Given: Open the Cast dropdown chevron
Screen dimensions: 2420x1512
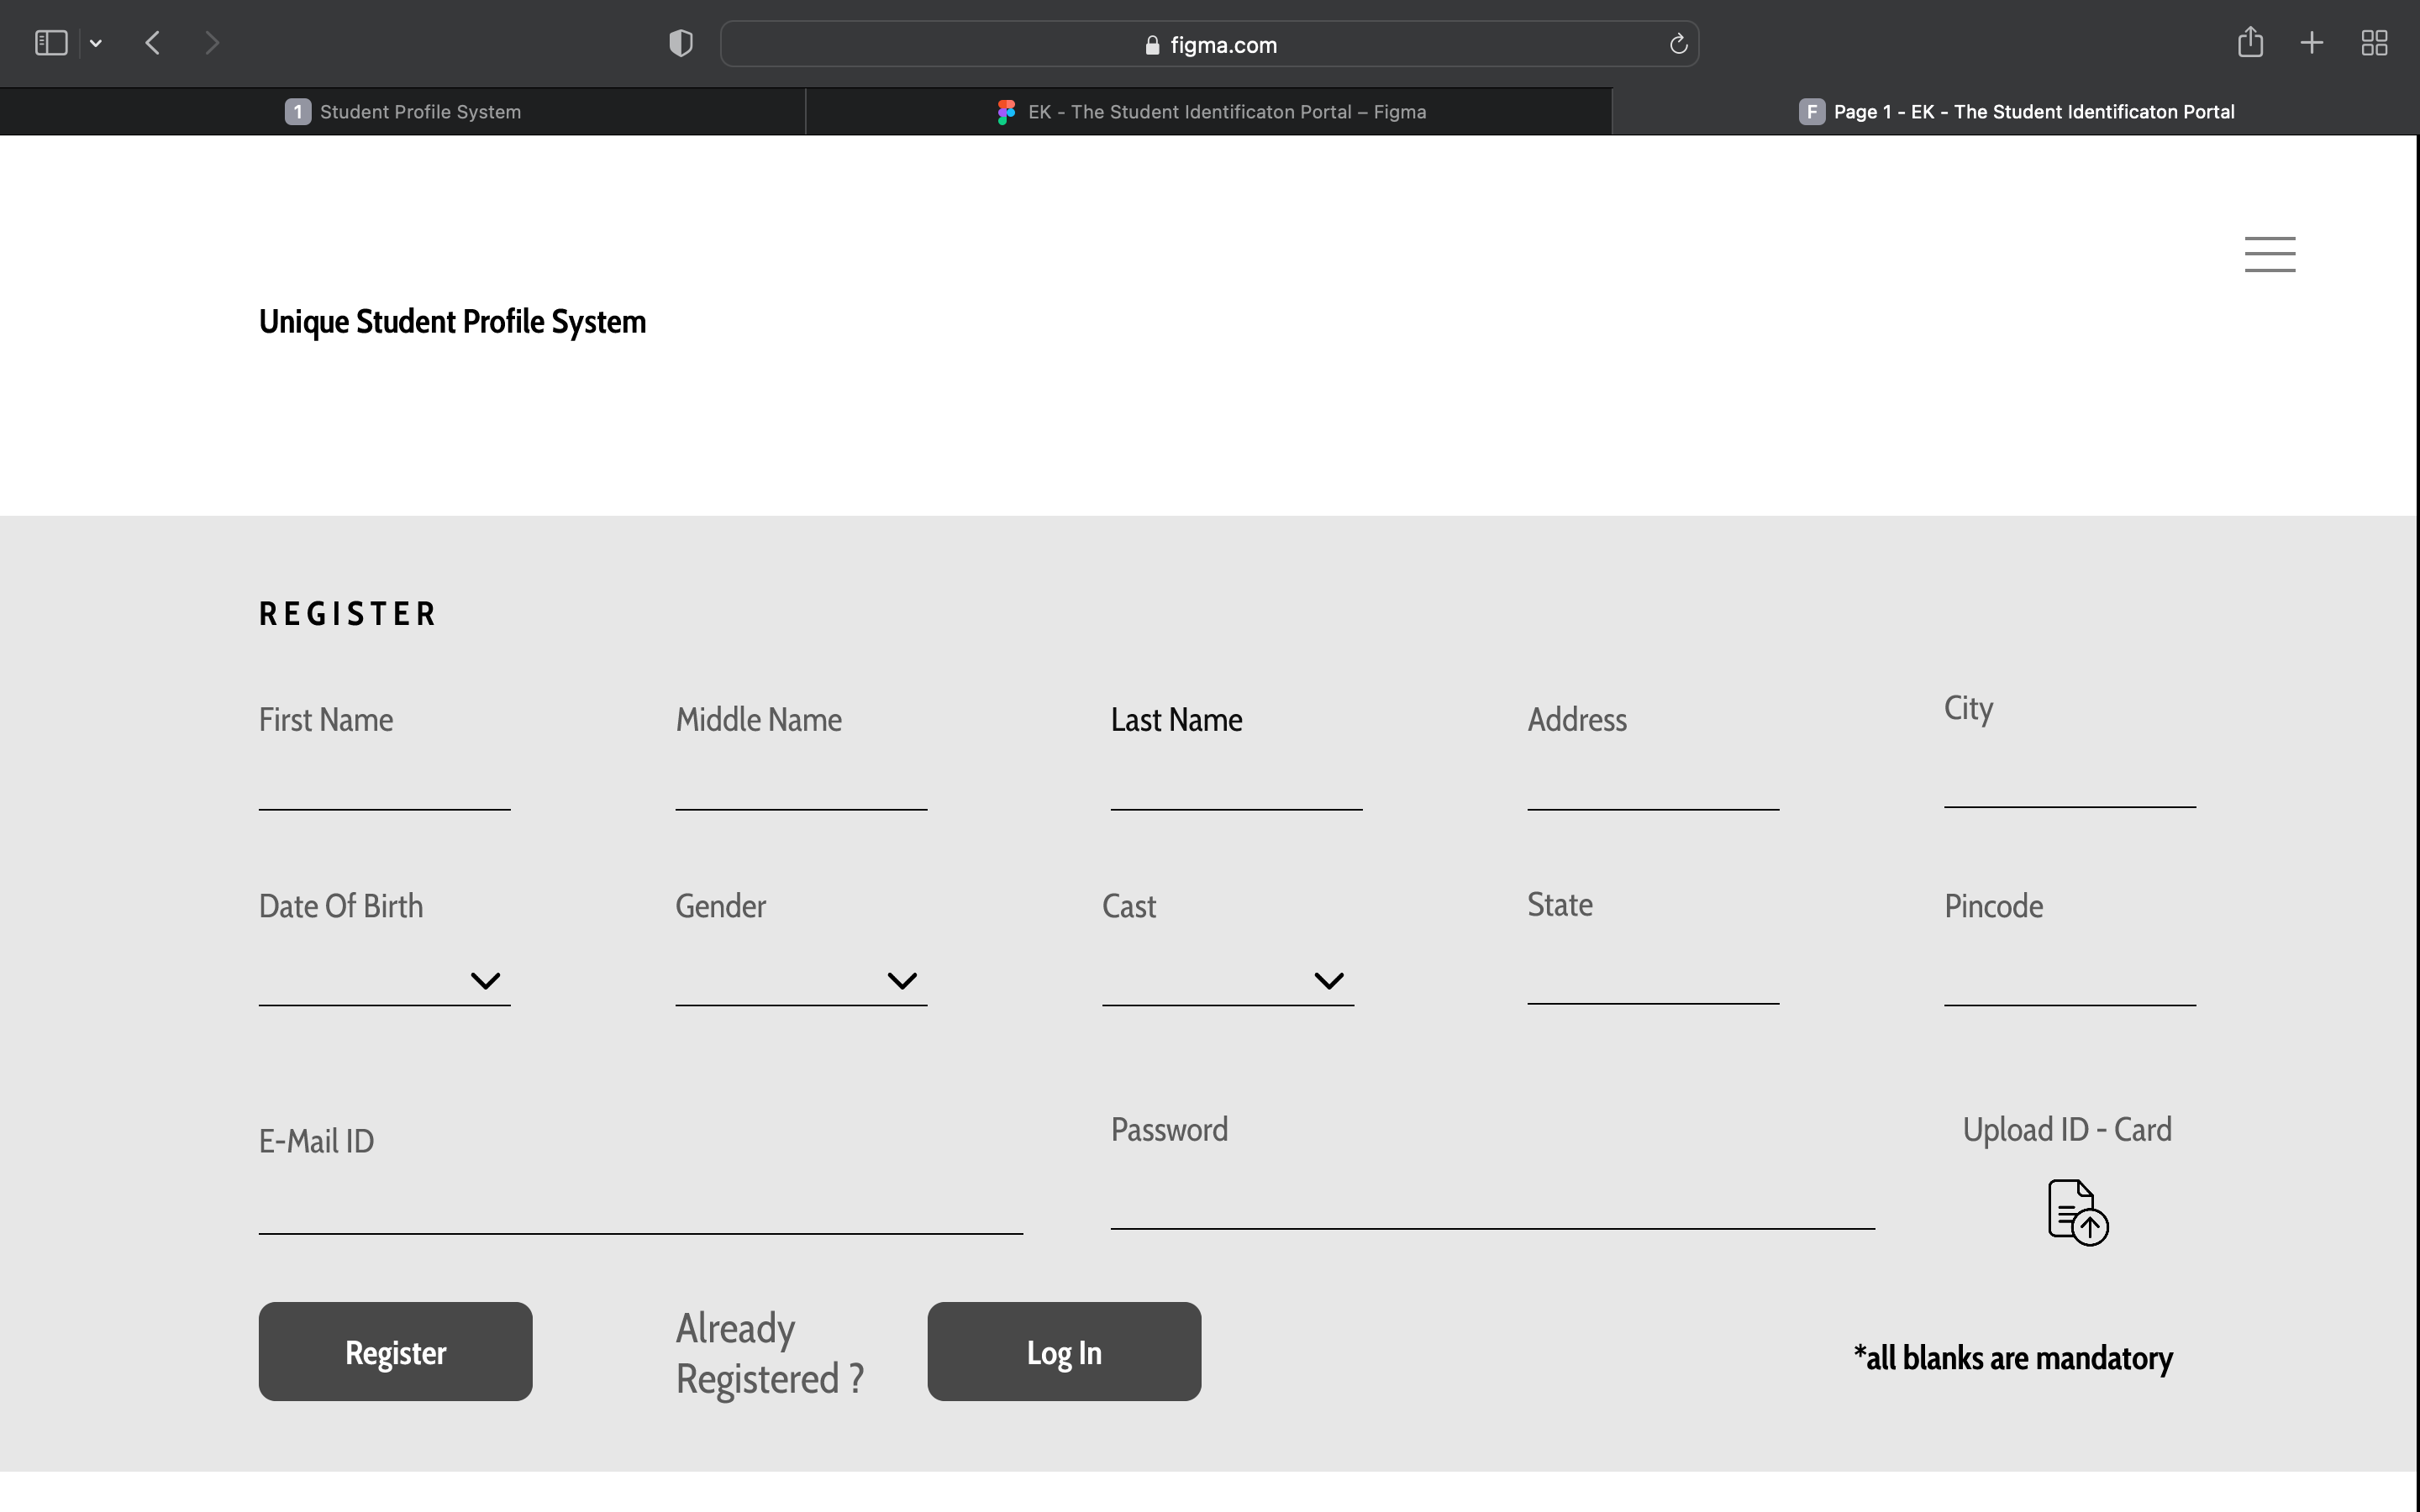Looking at the screenshot, I should [1328, 980].
